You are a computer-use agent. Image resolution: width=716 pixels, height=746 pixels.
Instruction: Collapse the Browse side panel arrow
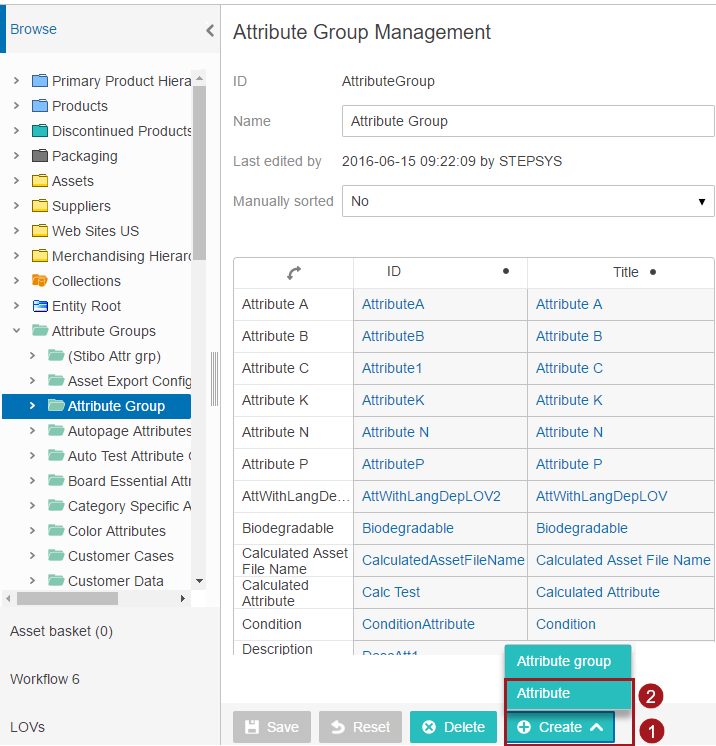210,30
